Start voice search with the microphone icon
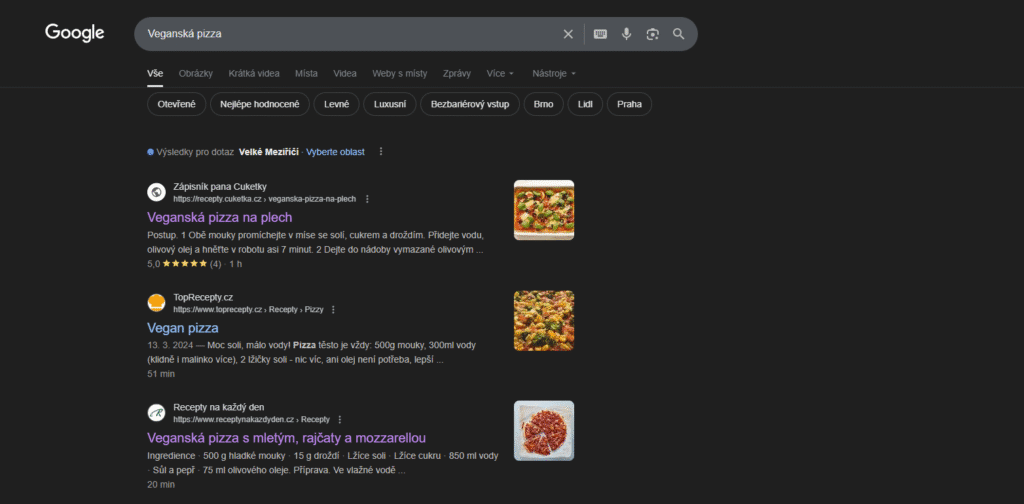Screen dimensions: 1024x504 (x=626, y=34)
